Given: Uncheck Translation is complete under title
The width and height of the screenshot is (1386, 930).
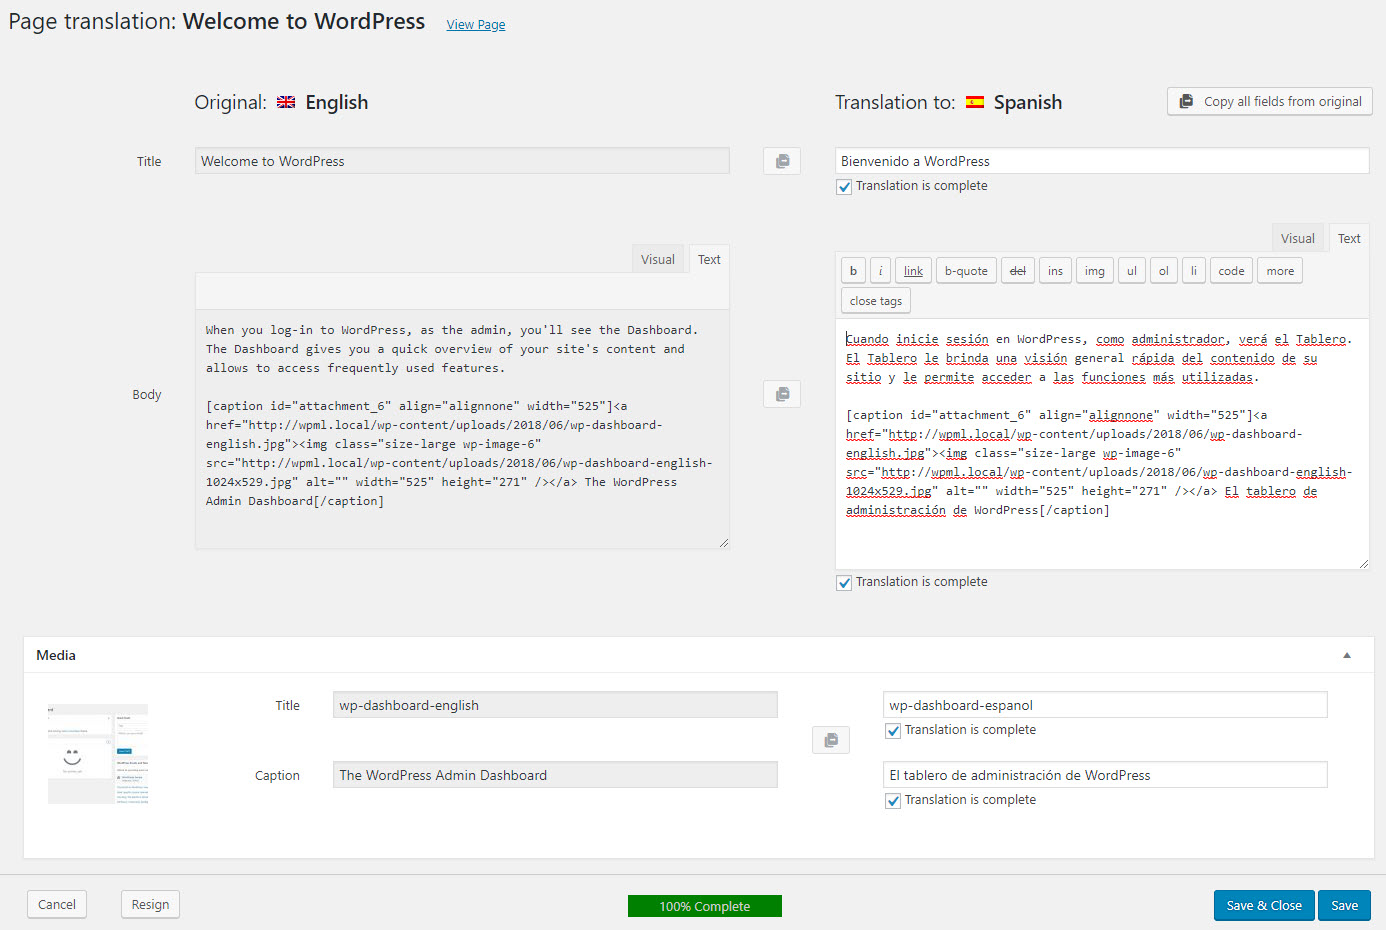Looking at the screenshot, I should point(844,187).
